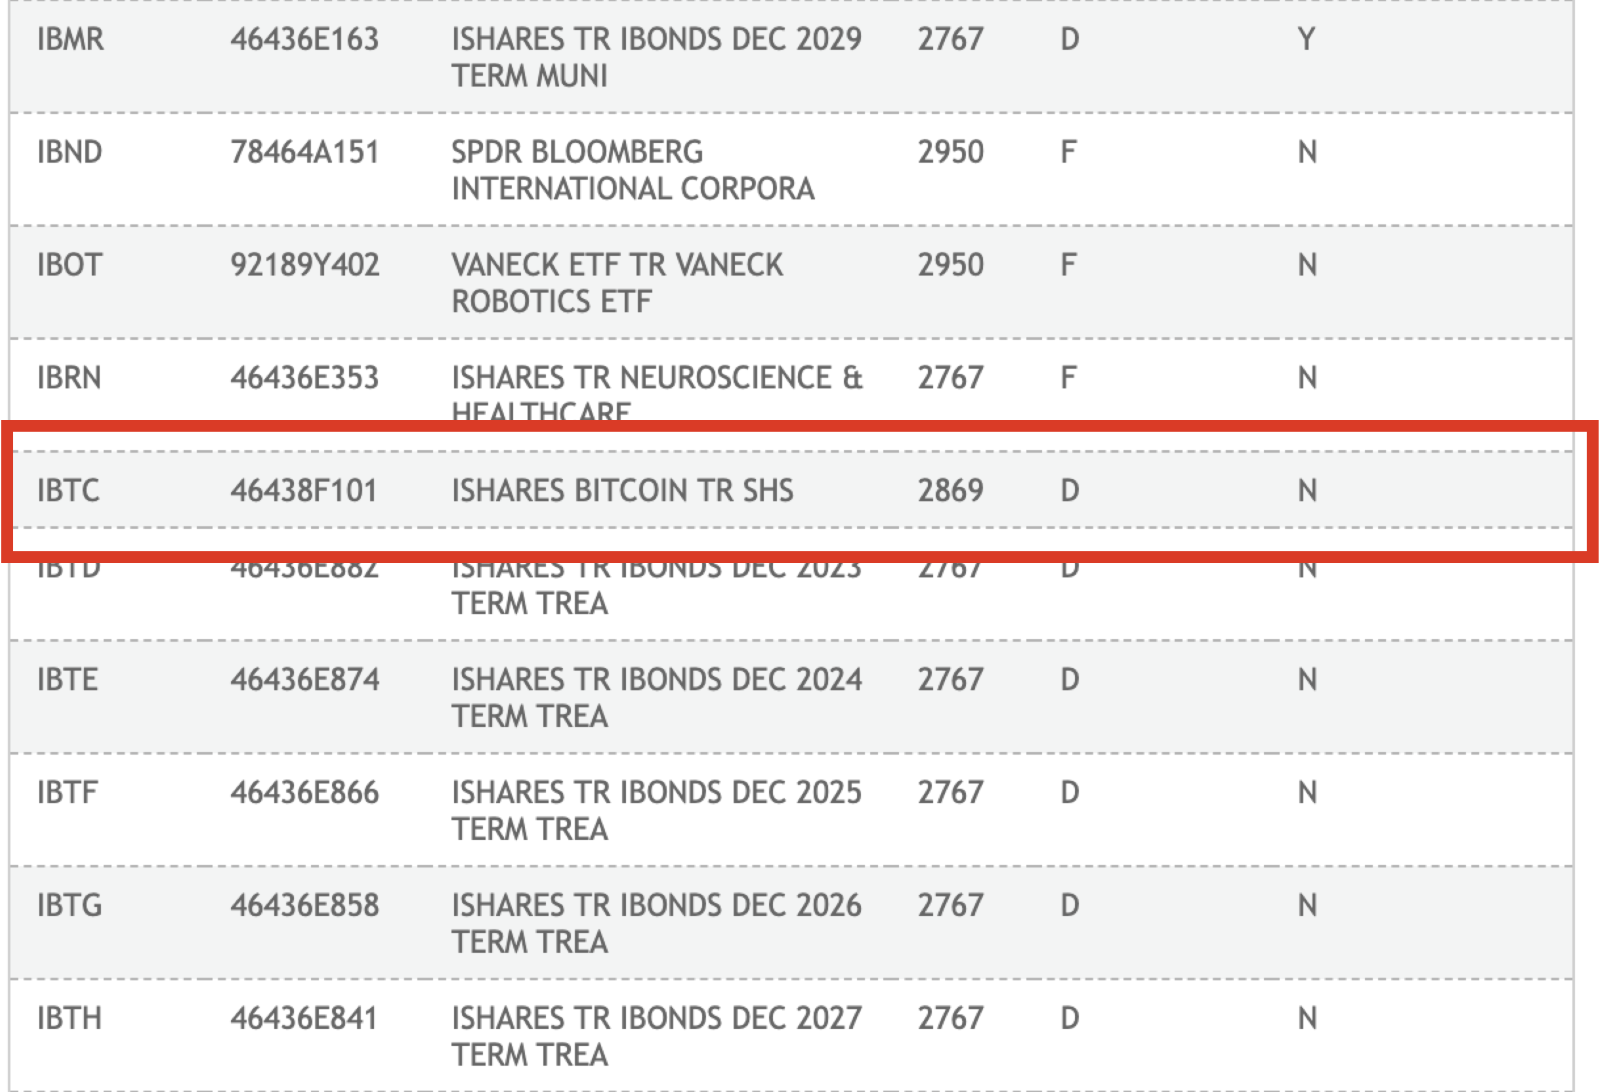Click the IBRN ticker symbol

[69, 378]
